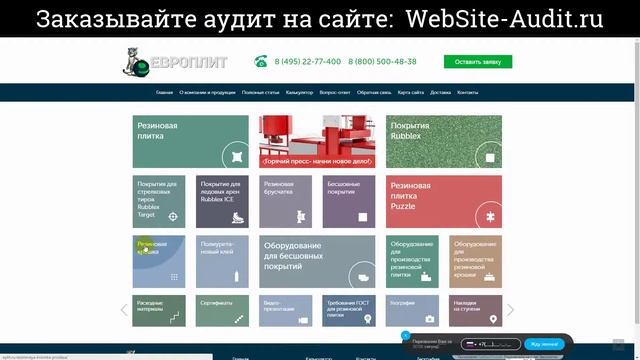Image resolution: width=640 pixels, height=360 pixels.
Task: Click the Жду звонка callback button
Action: point(544,344)
